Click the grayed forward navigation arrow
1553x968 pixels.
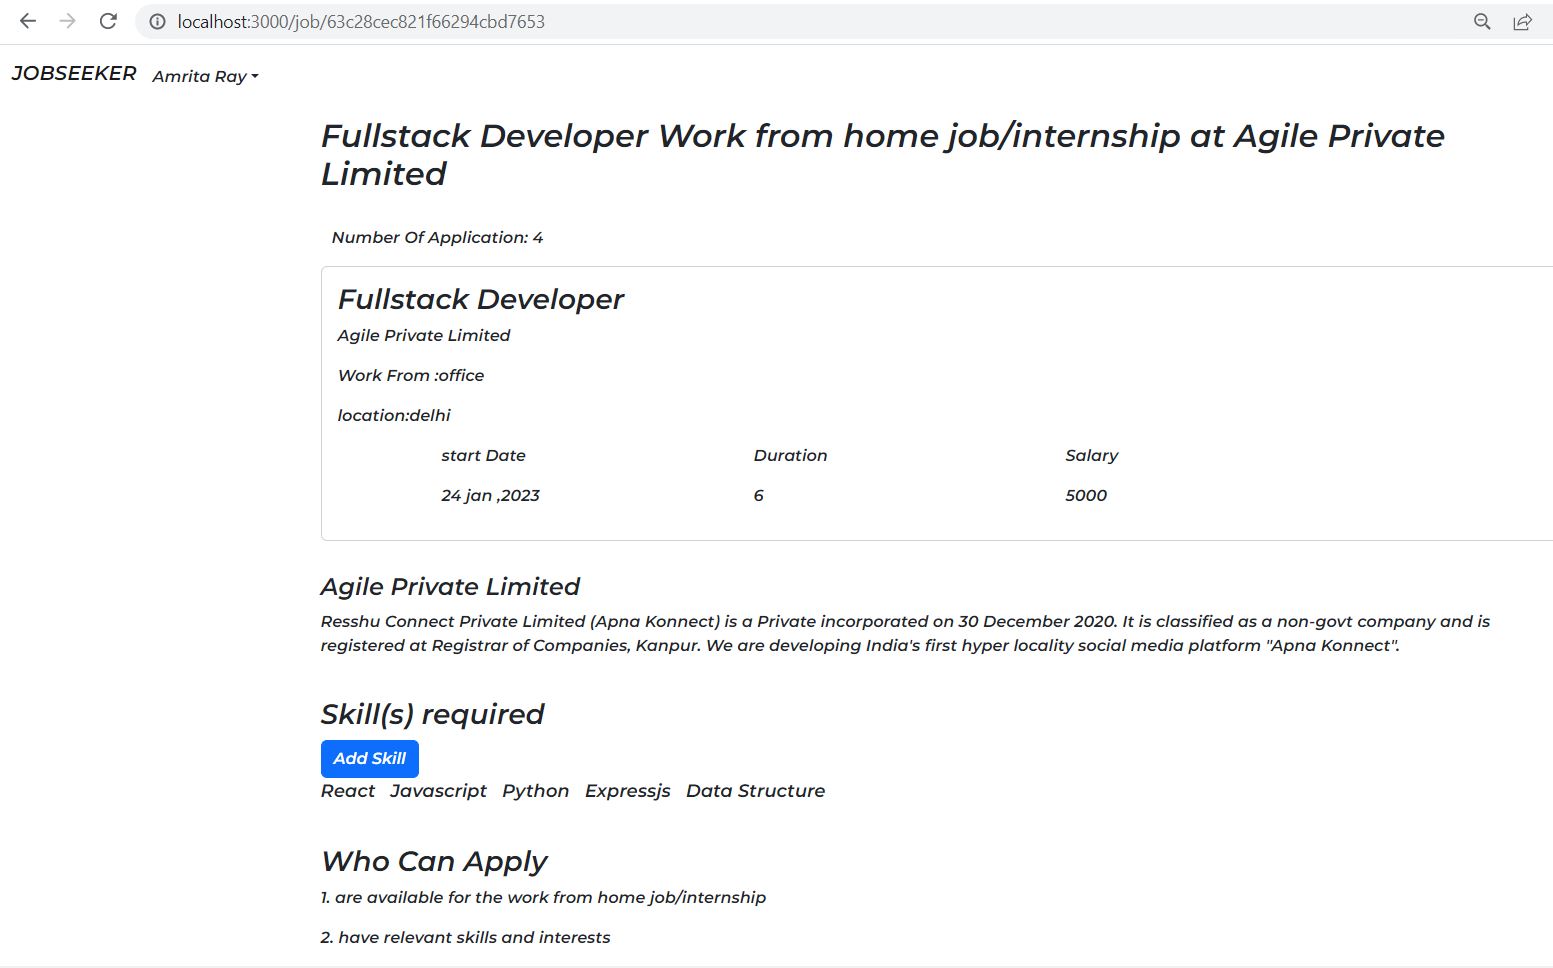point(67,20)
